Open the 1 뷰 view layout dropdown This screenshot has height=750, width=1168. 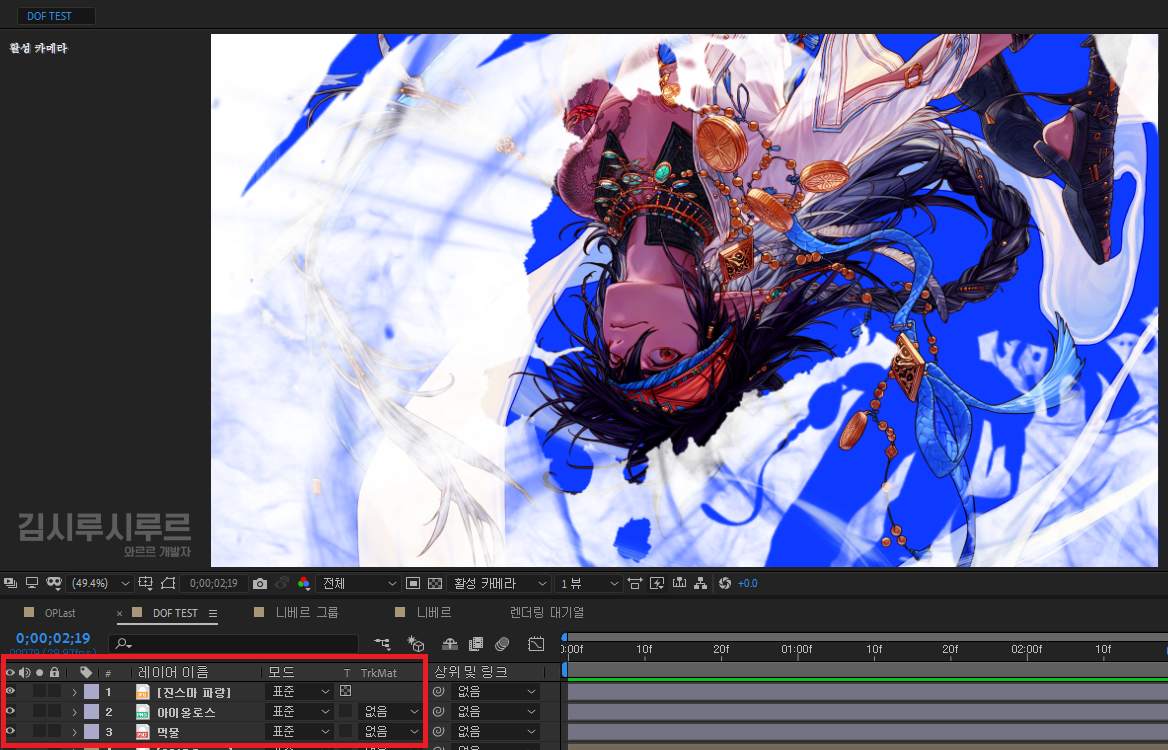point(588,583)
